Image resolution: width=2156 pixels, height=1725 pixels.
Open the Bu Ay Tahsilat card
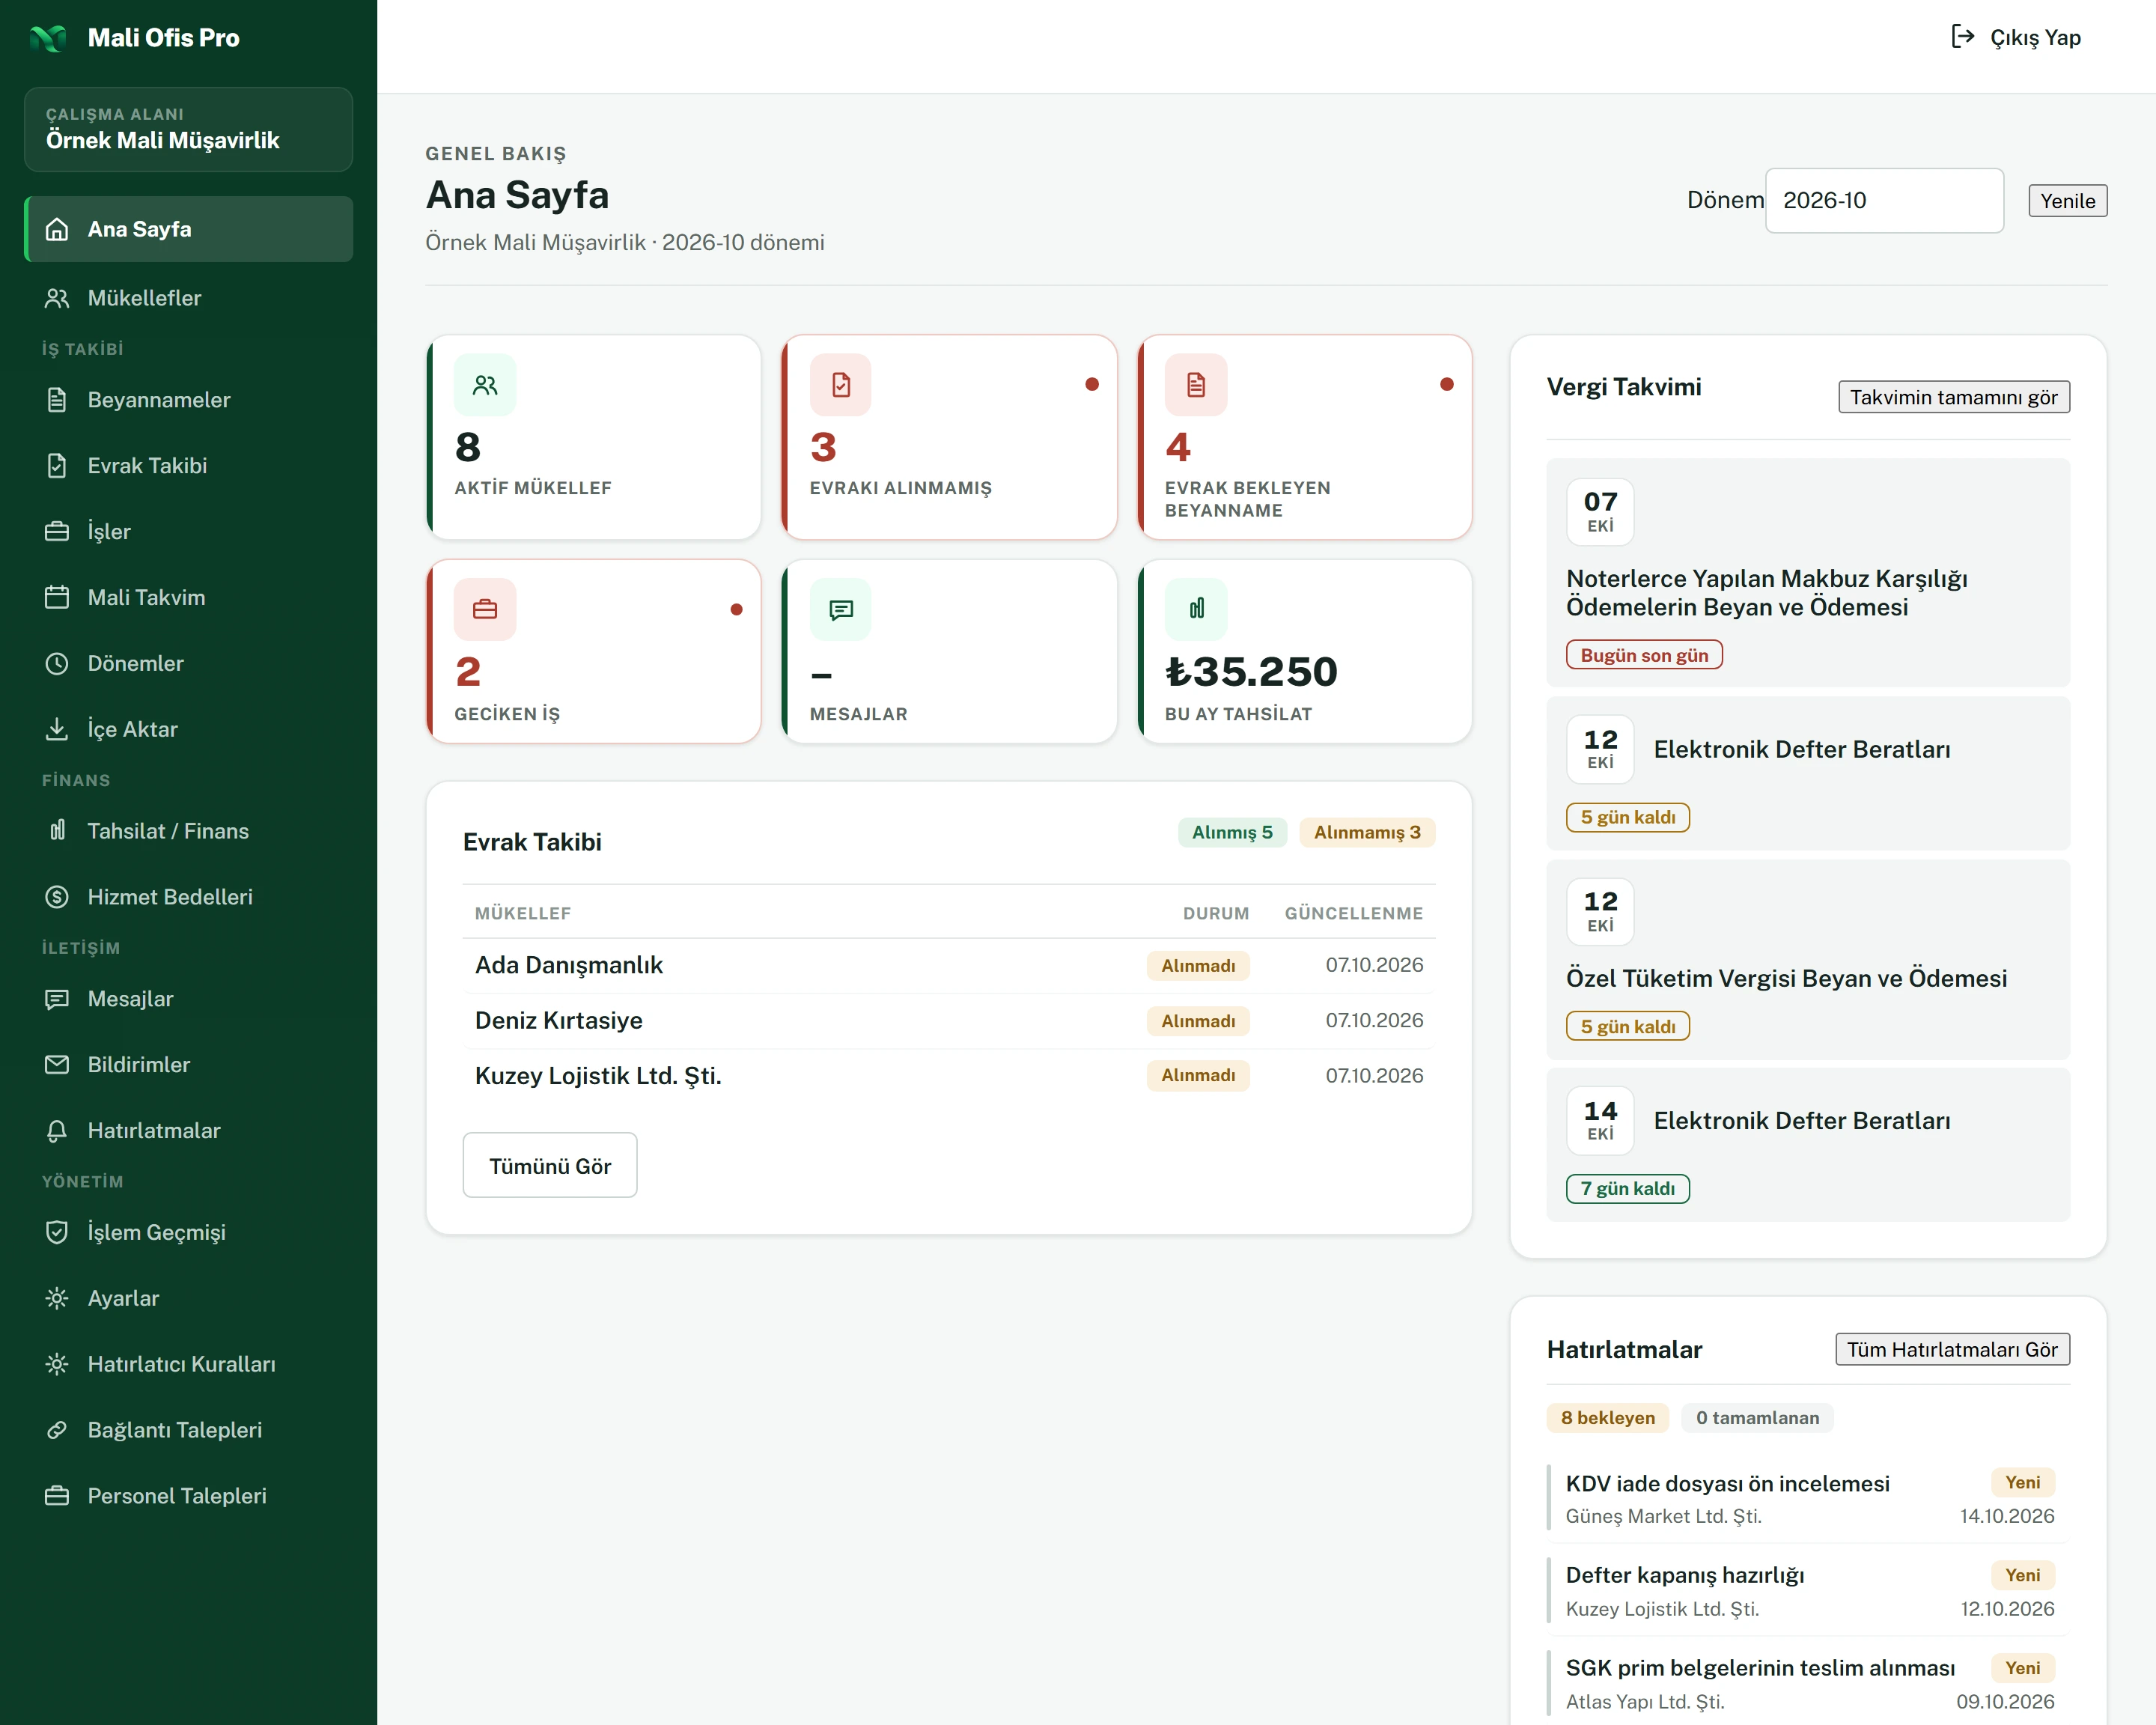point(1304,651)
